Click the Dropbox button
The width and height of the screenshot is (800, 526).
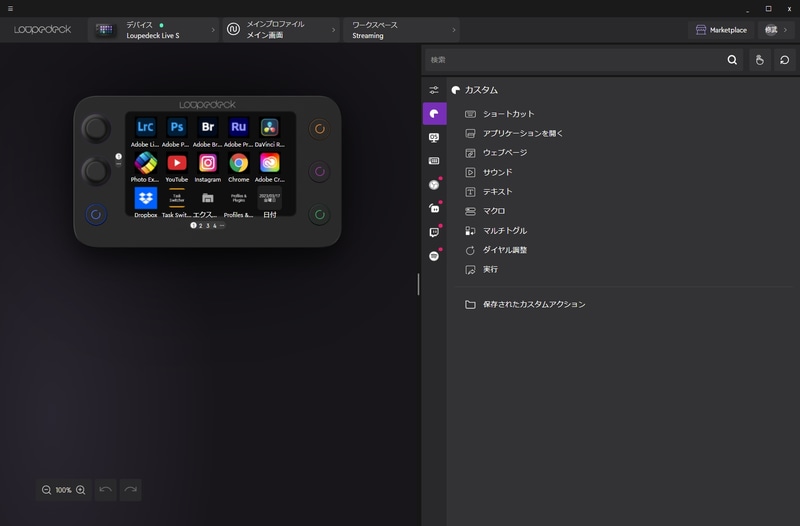[145, 198]
